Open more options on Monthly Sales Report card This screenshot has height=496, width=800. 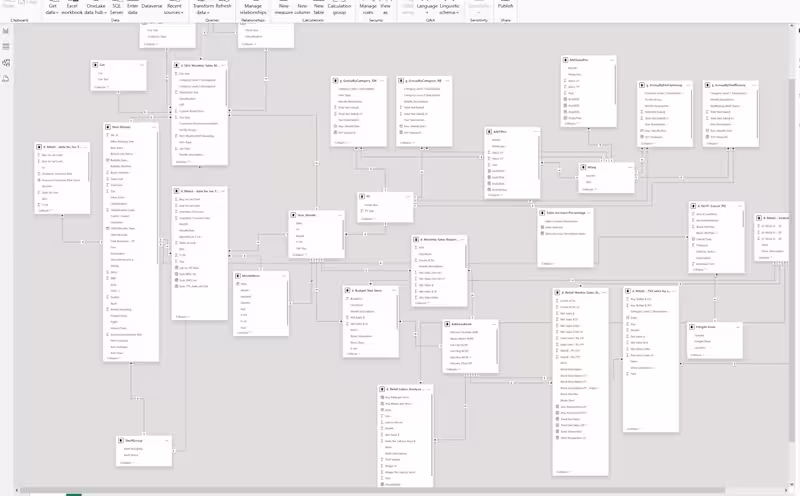point(463,239)
